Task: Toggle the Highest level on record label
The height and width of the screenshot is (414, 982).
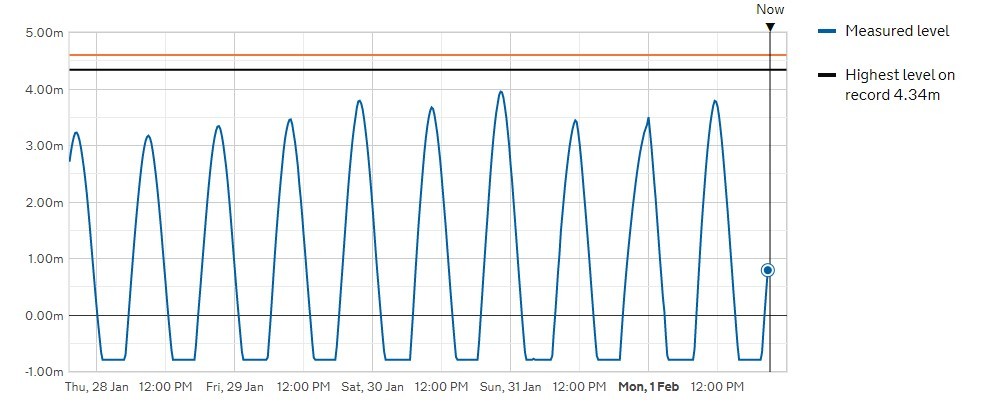Action: pyautogui.click(x=893, y=85)
